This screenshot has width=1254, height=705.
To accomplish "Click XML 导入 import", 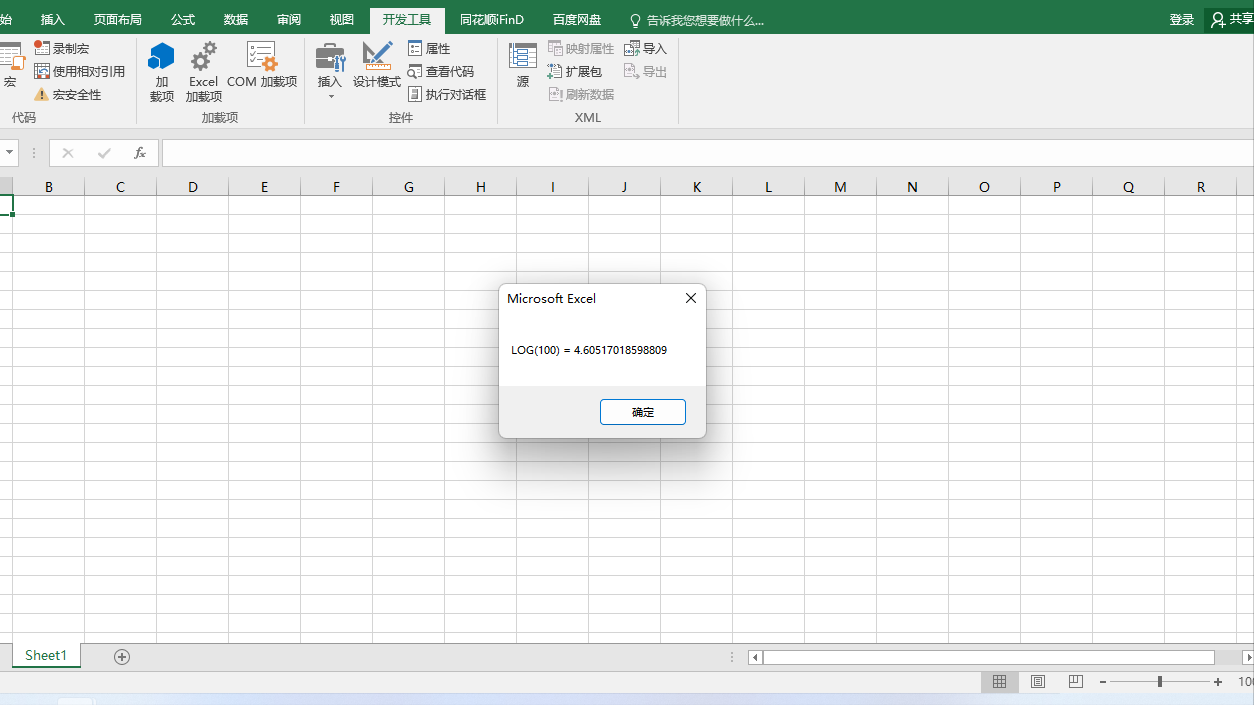I will [645, 48].
